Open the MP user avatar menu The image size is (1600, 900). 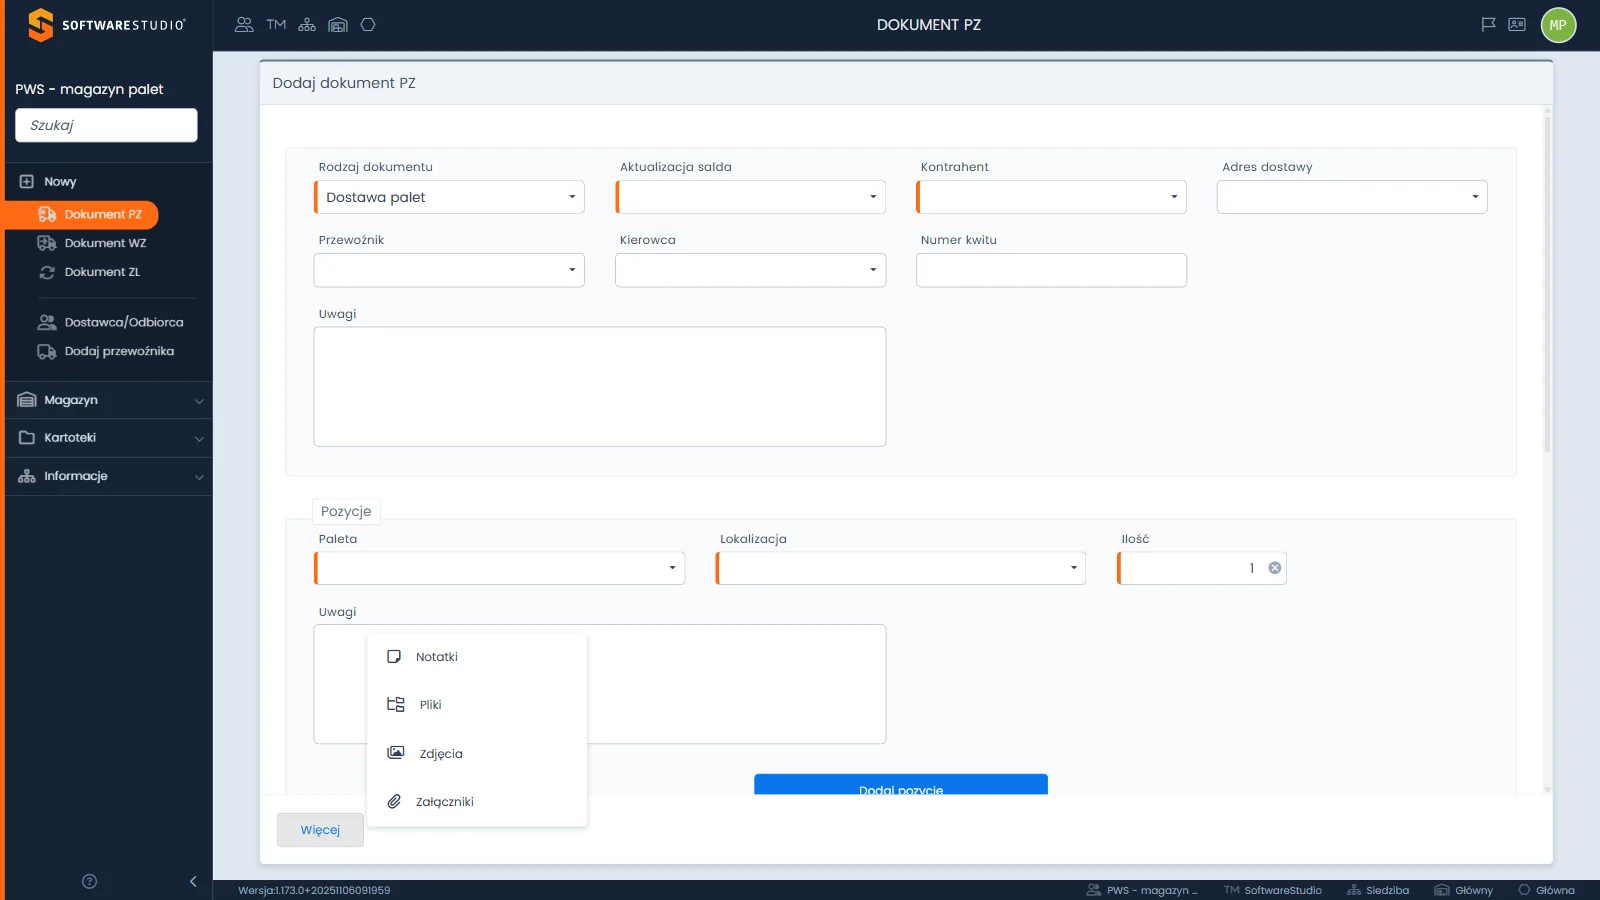(1558, 25)
